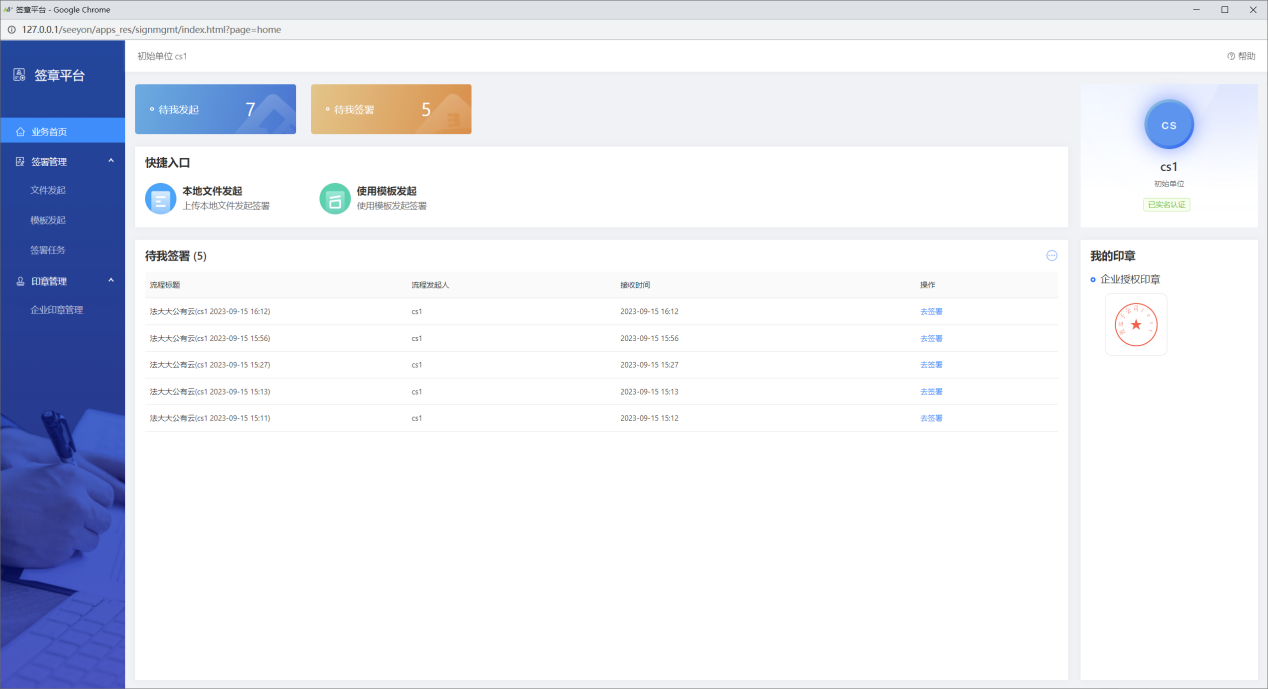The height and width of the screenshot is (689, 1268).
Task: Click 去签署 for the 15:11 task
Action: coord(931,418)
